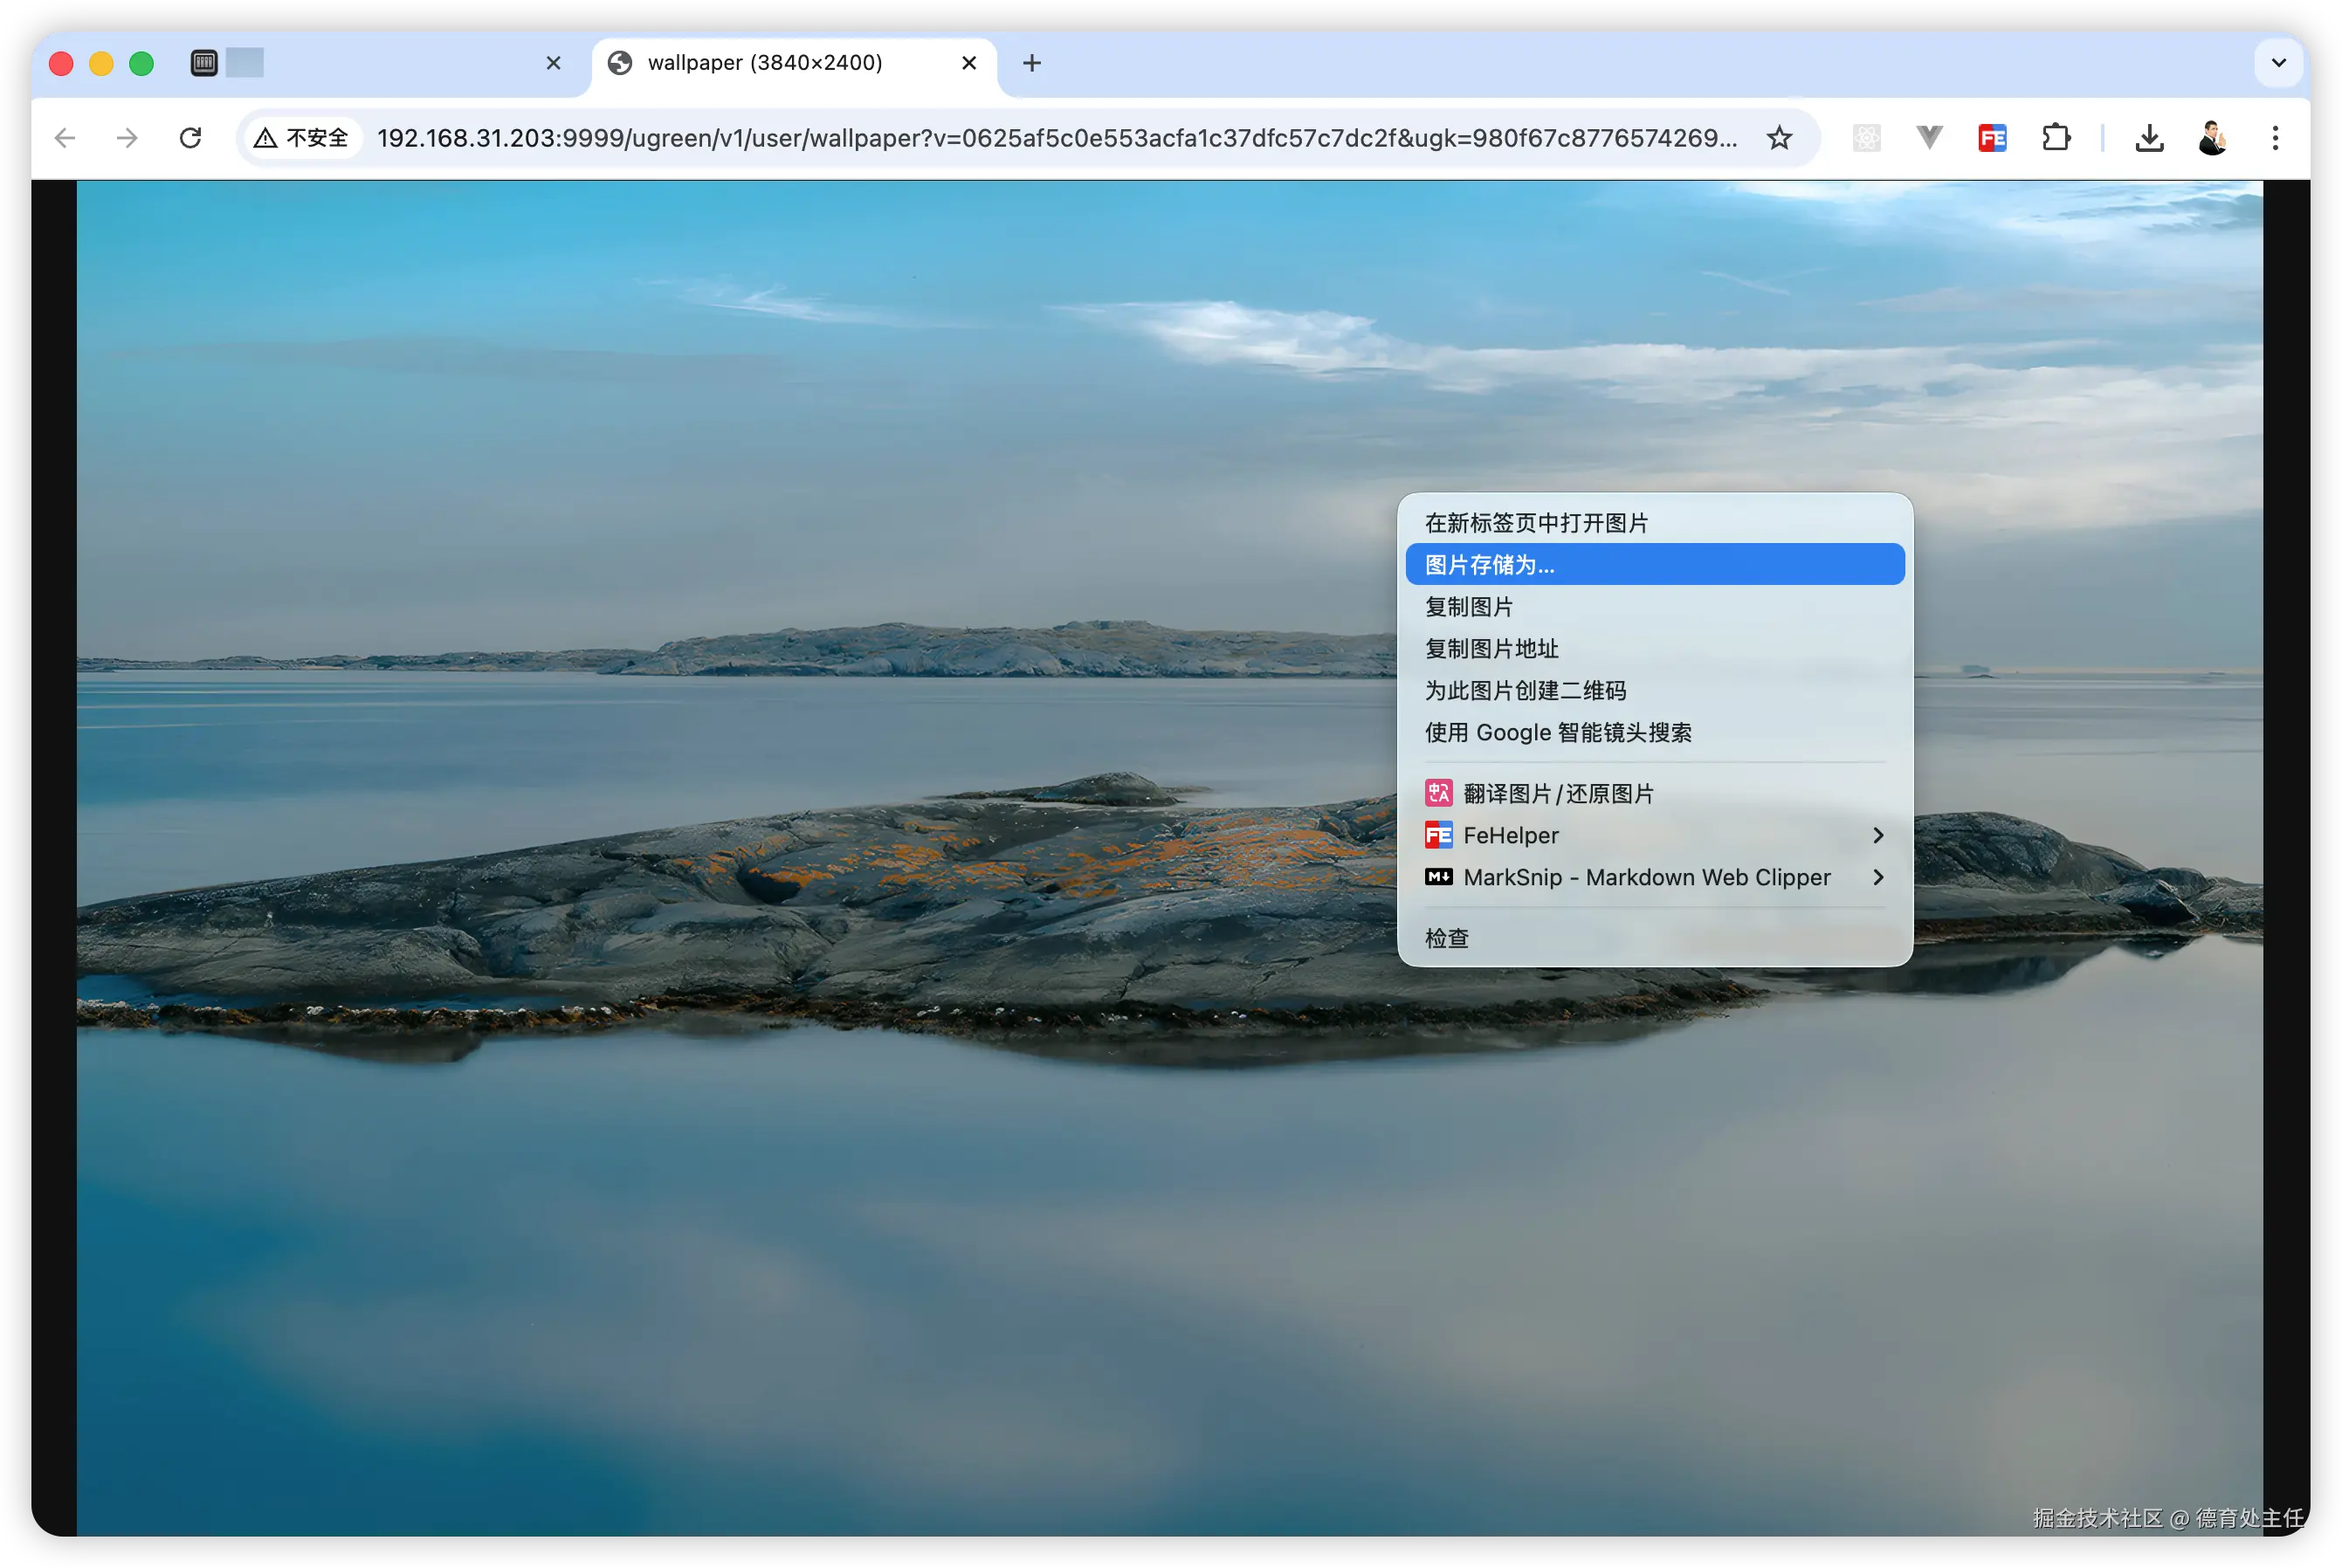Bookmark this page with star icon
Screen dimensions: 2342x1568
1779,138
